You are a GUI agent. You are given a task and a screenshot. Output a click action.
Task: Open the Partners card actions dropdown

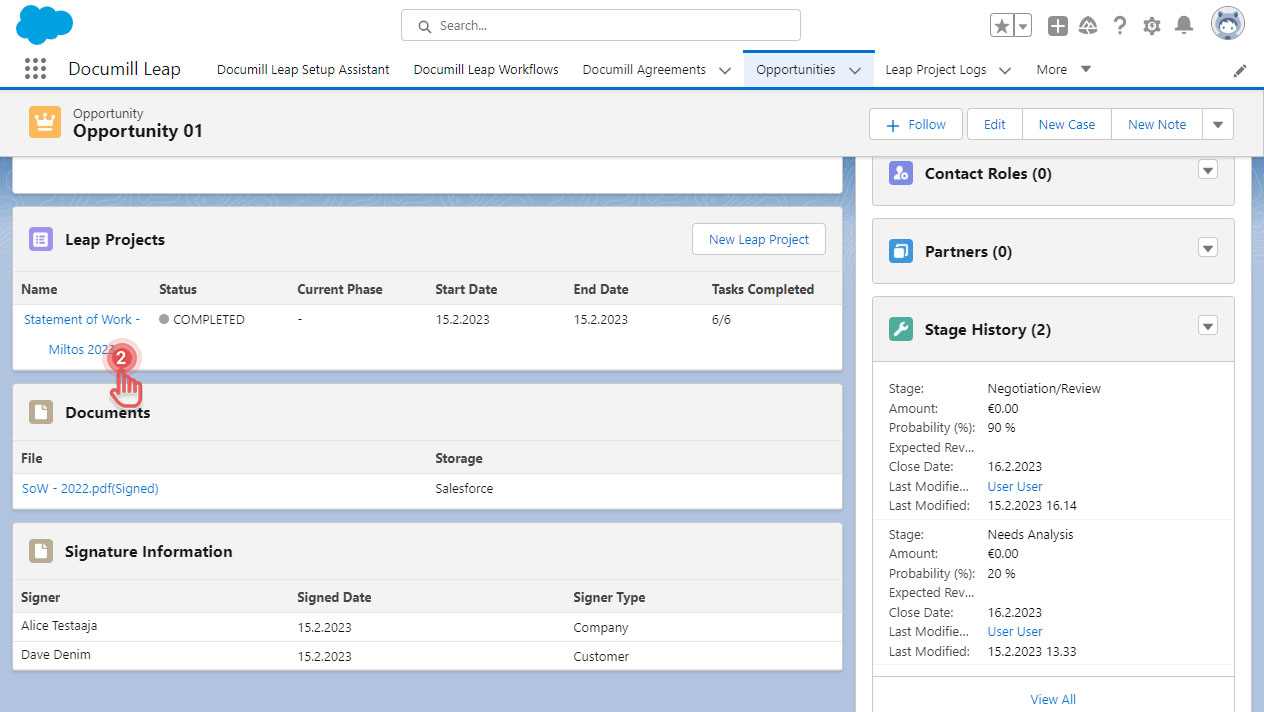tap(1208, 248)
